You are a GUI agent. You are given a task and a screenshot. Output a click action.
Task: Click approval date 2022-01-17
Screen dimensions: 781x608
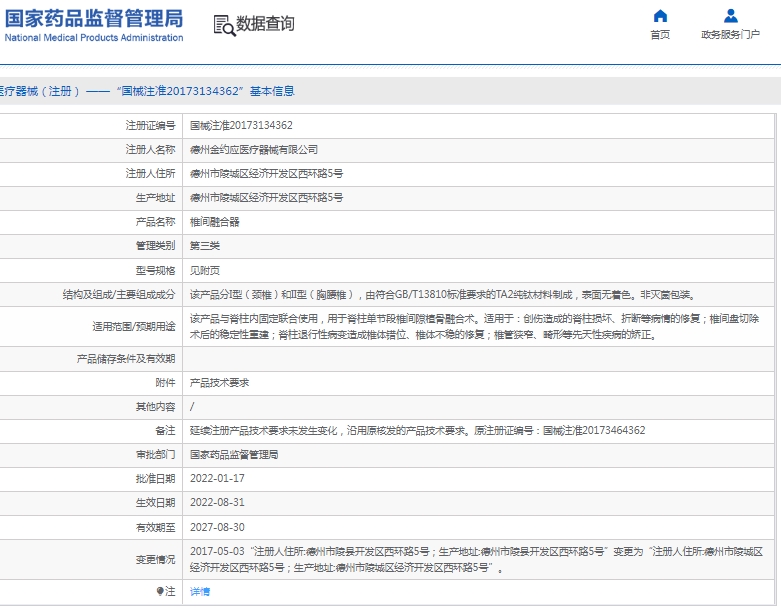click(217, 478)
